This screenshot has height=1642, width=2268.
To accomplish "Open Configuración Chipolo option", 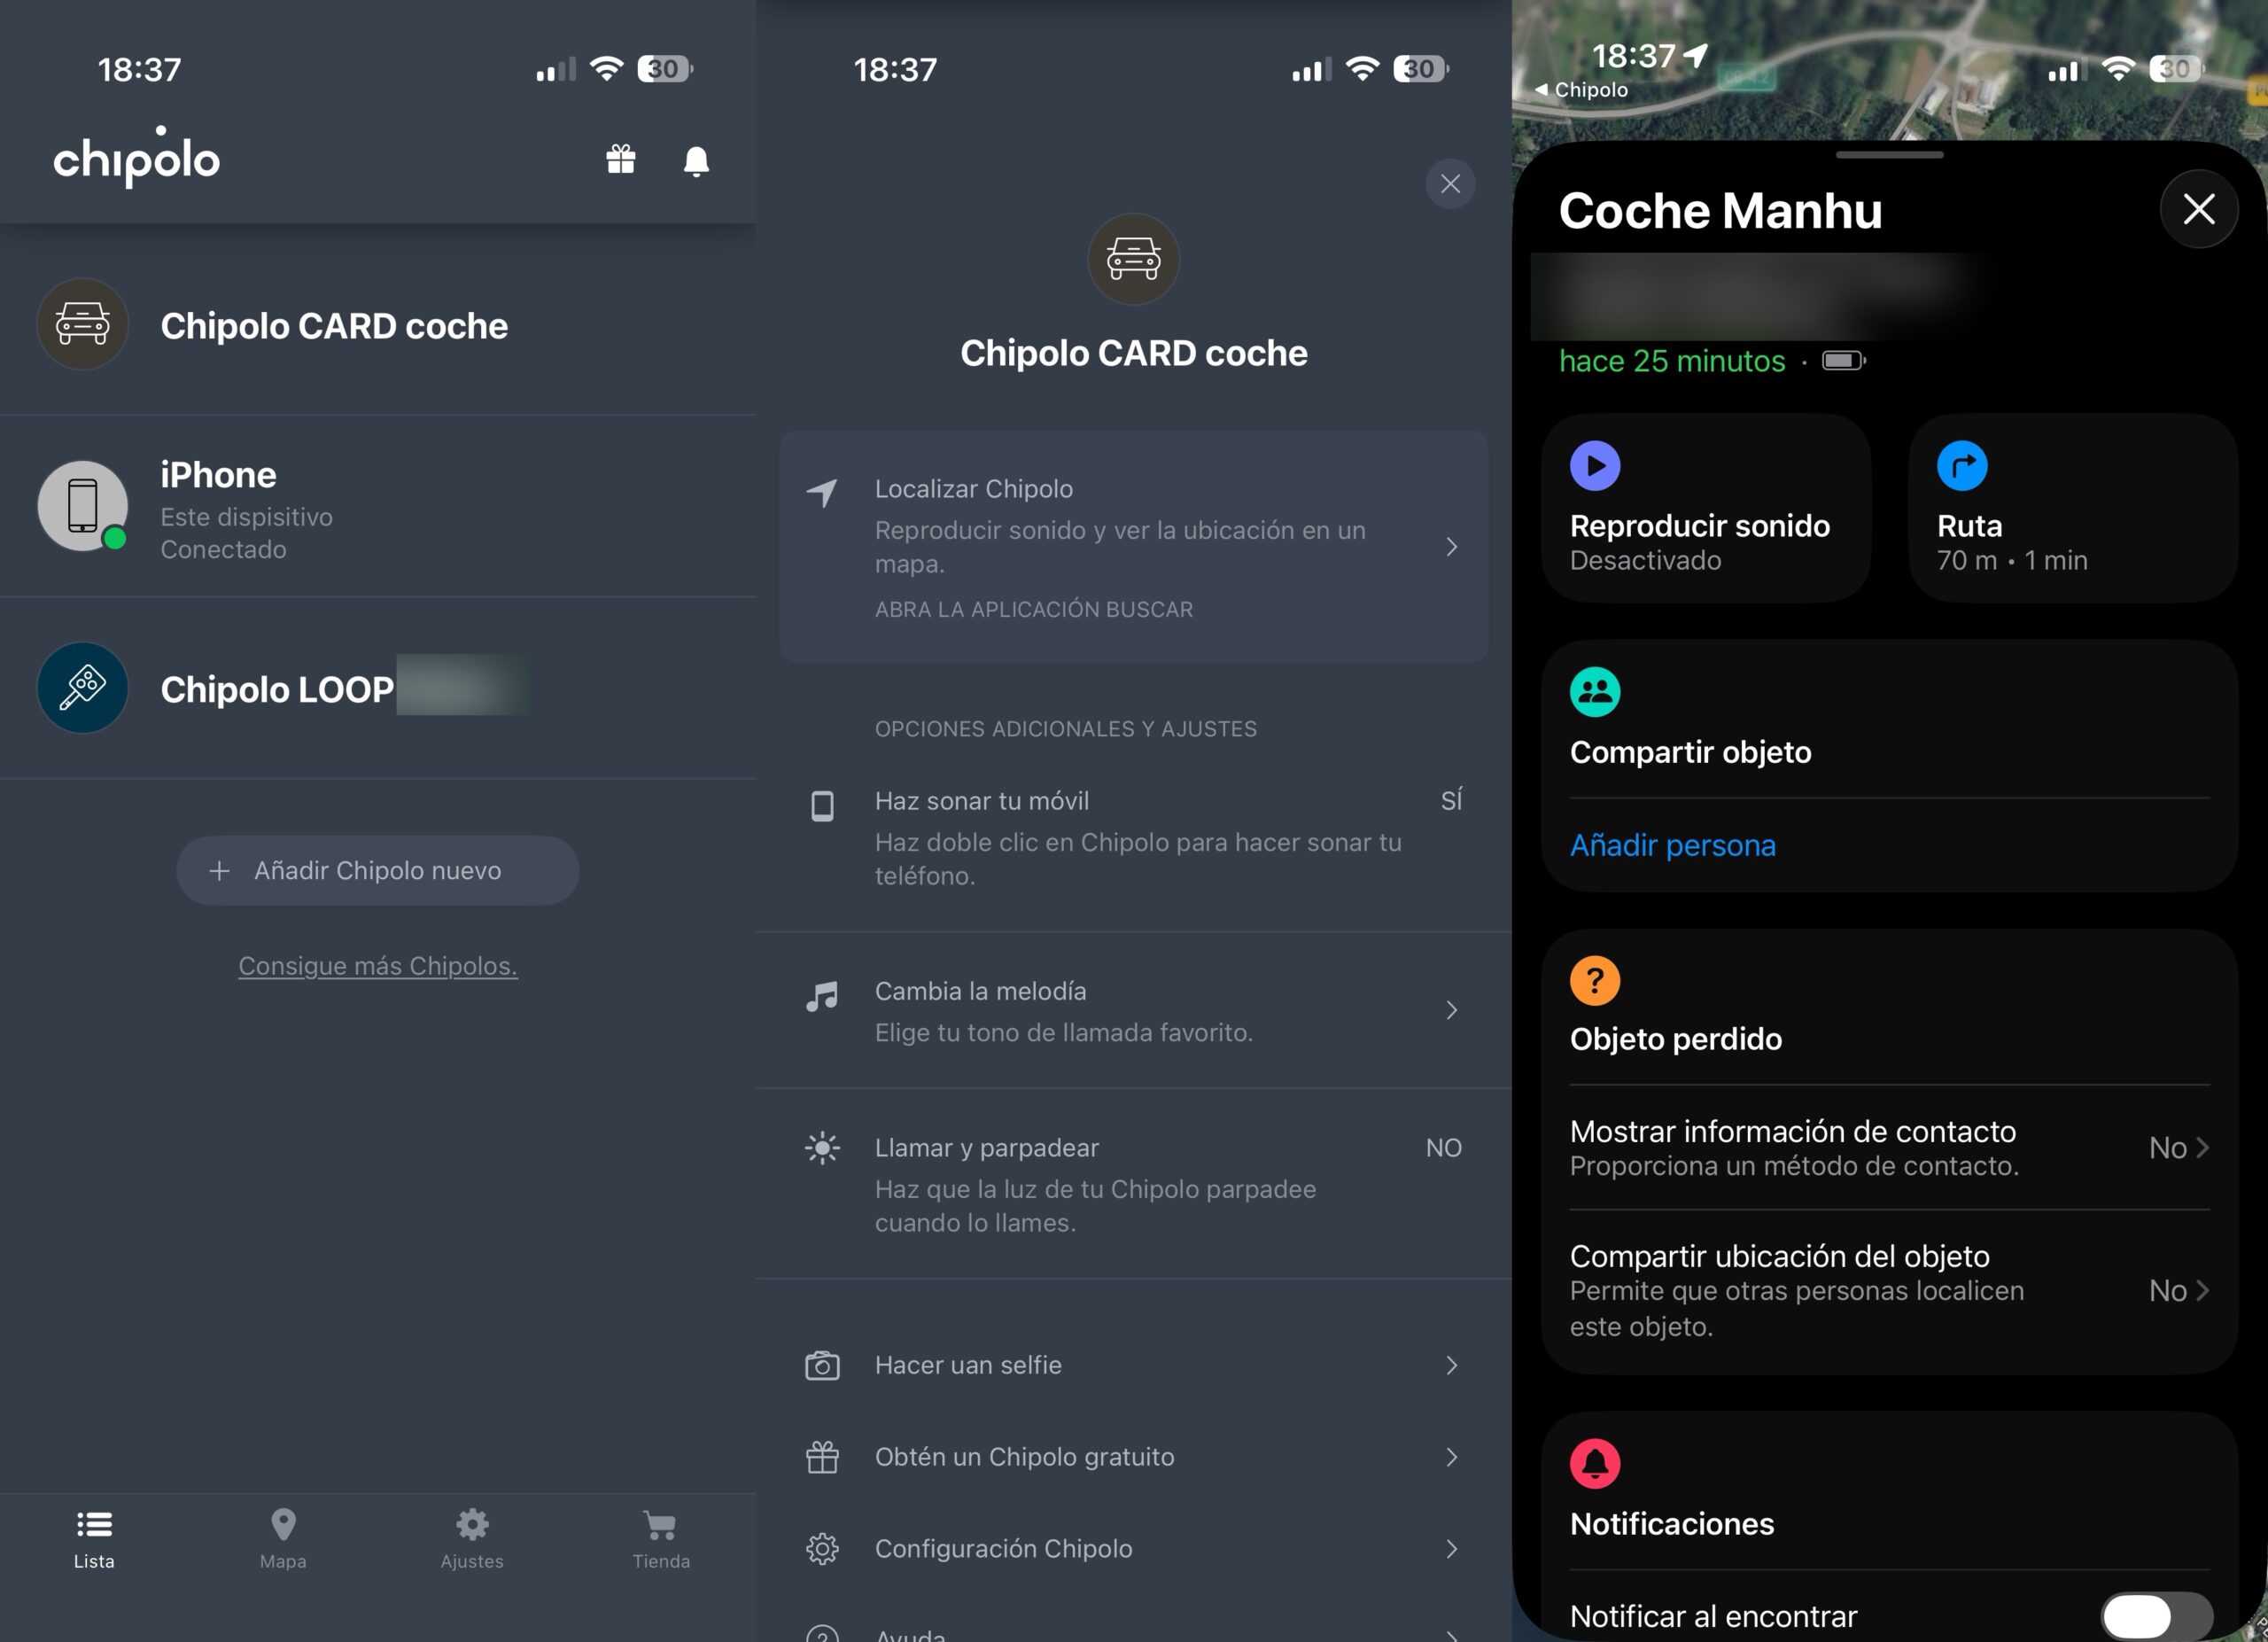I will point(1133,1548).
